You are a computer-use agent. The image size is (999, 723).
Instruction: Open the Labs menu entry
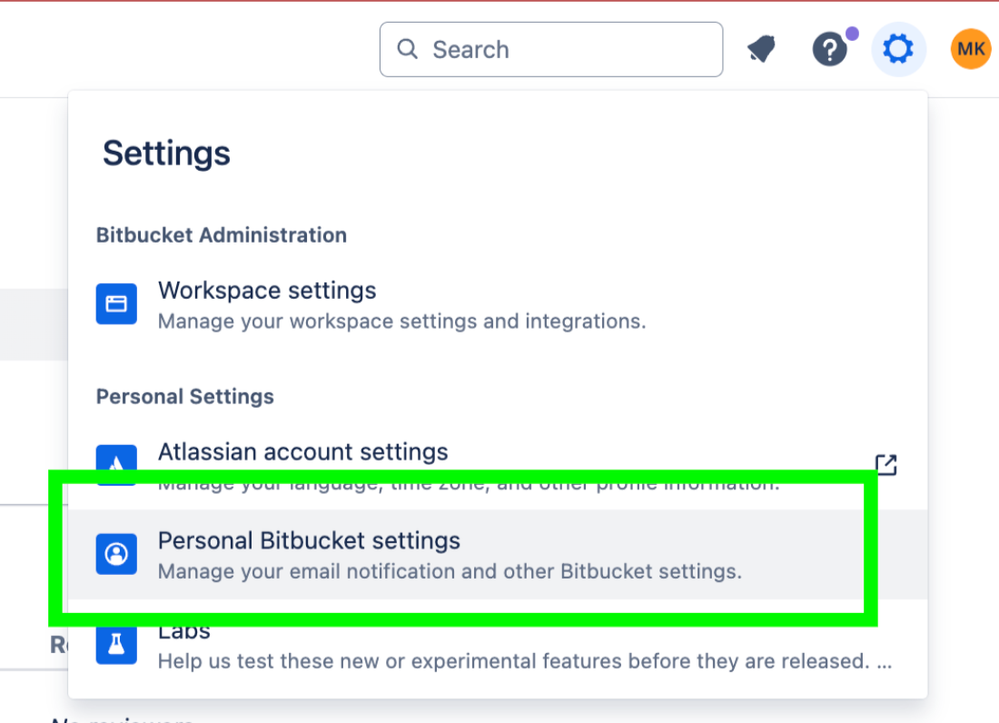[498, 645]
